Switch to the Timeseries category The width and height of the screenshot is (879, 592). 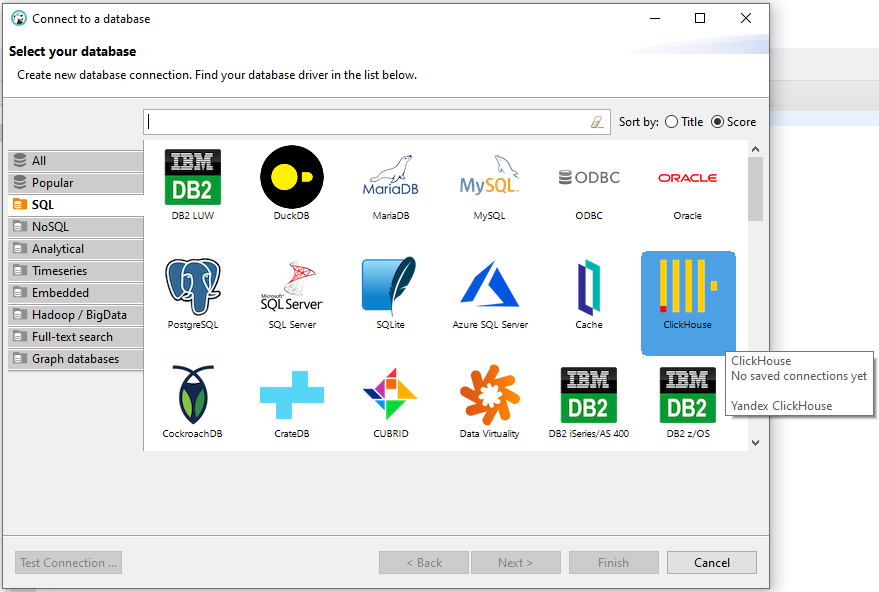76,271
